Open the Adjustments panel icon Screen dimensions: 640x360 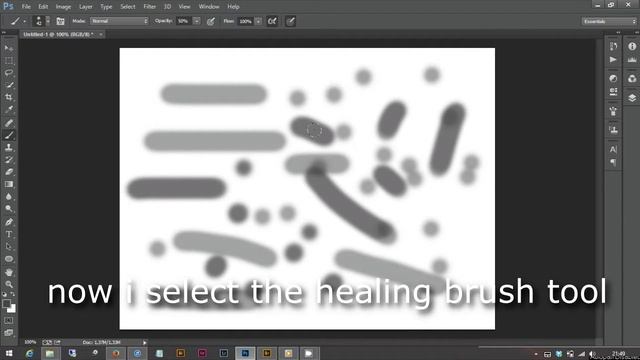(x=613, y=78)
